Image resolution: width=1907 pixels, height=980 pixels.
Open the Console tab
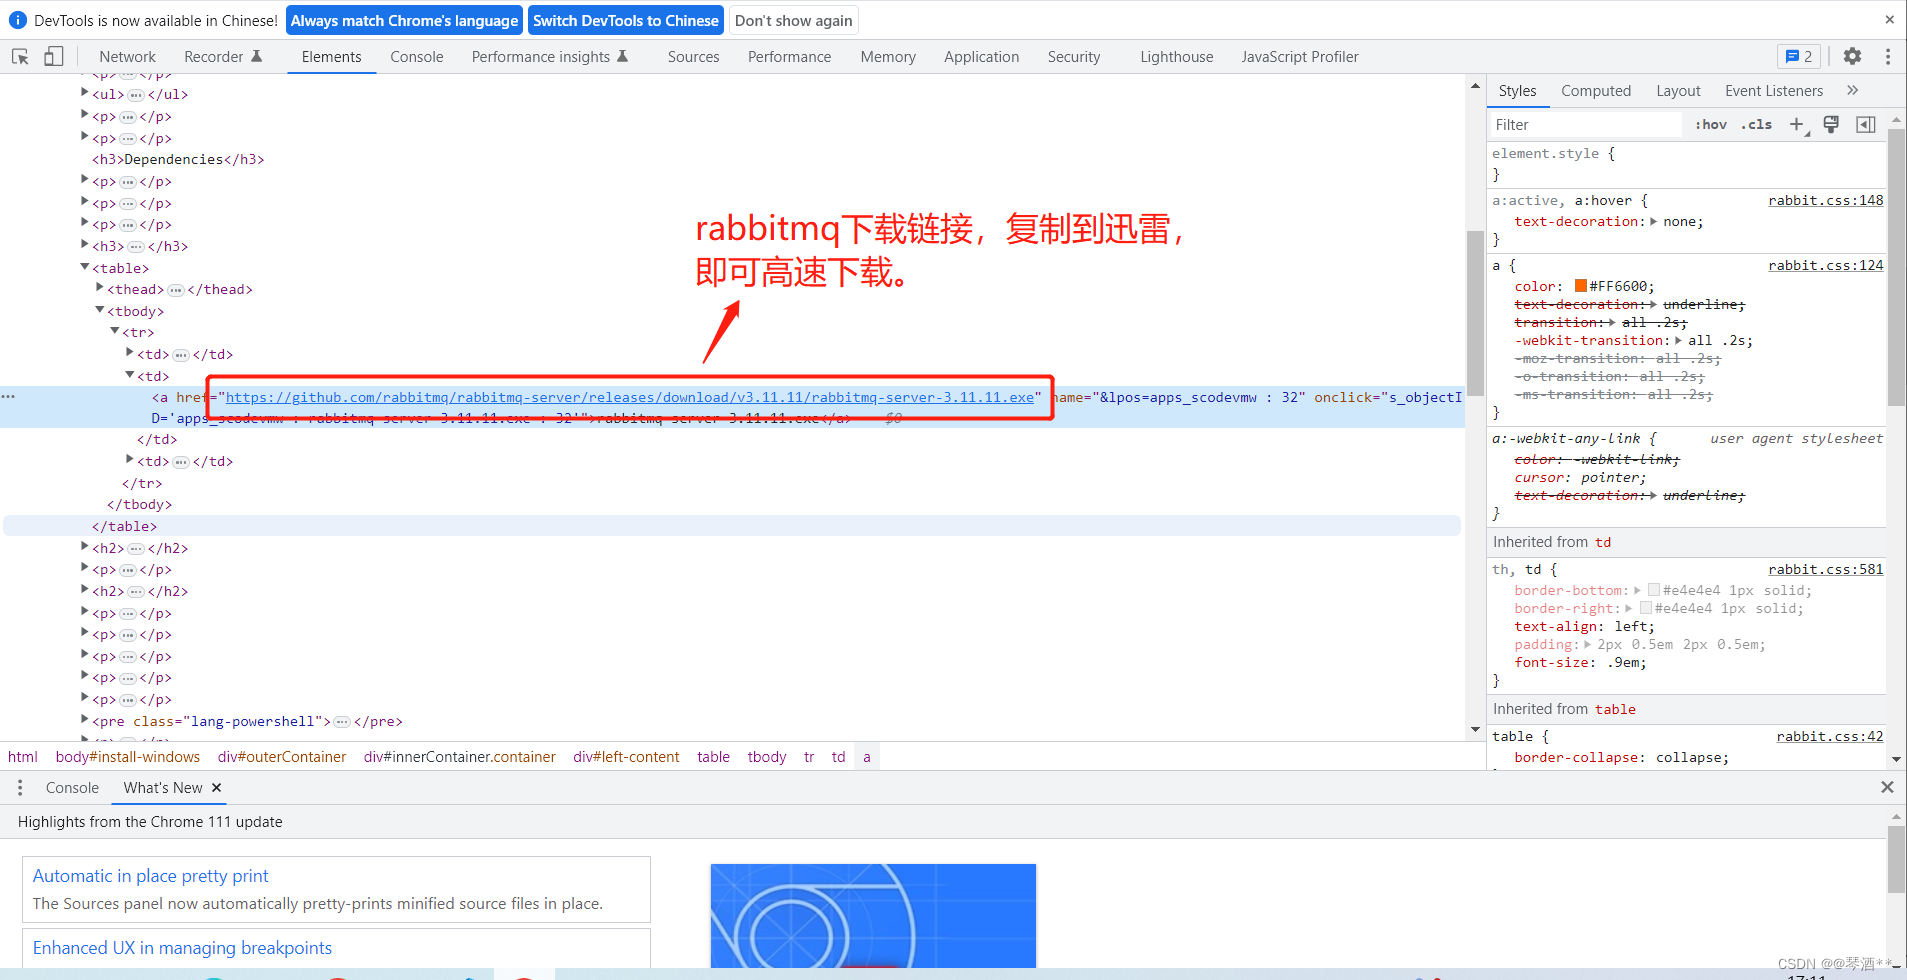[x=417, y=57]
